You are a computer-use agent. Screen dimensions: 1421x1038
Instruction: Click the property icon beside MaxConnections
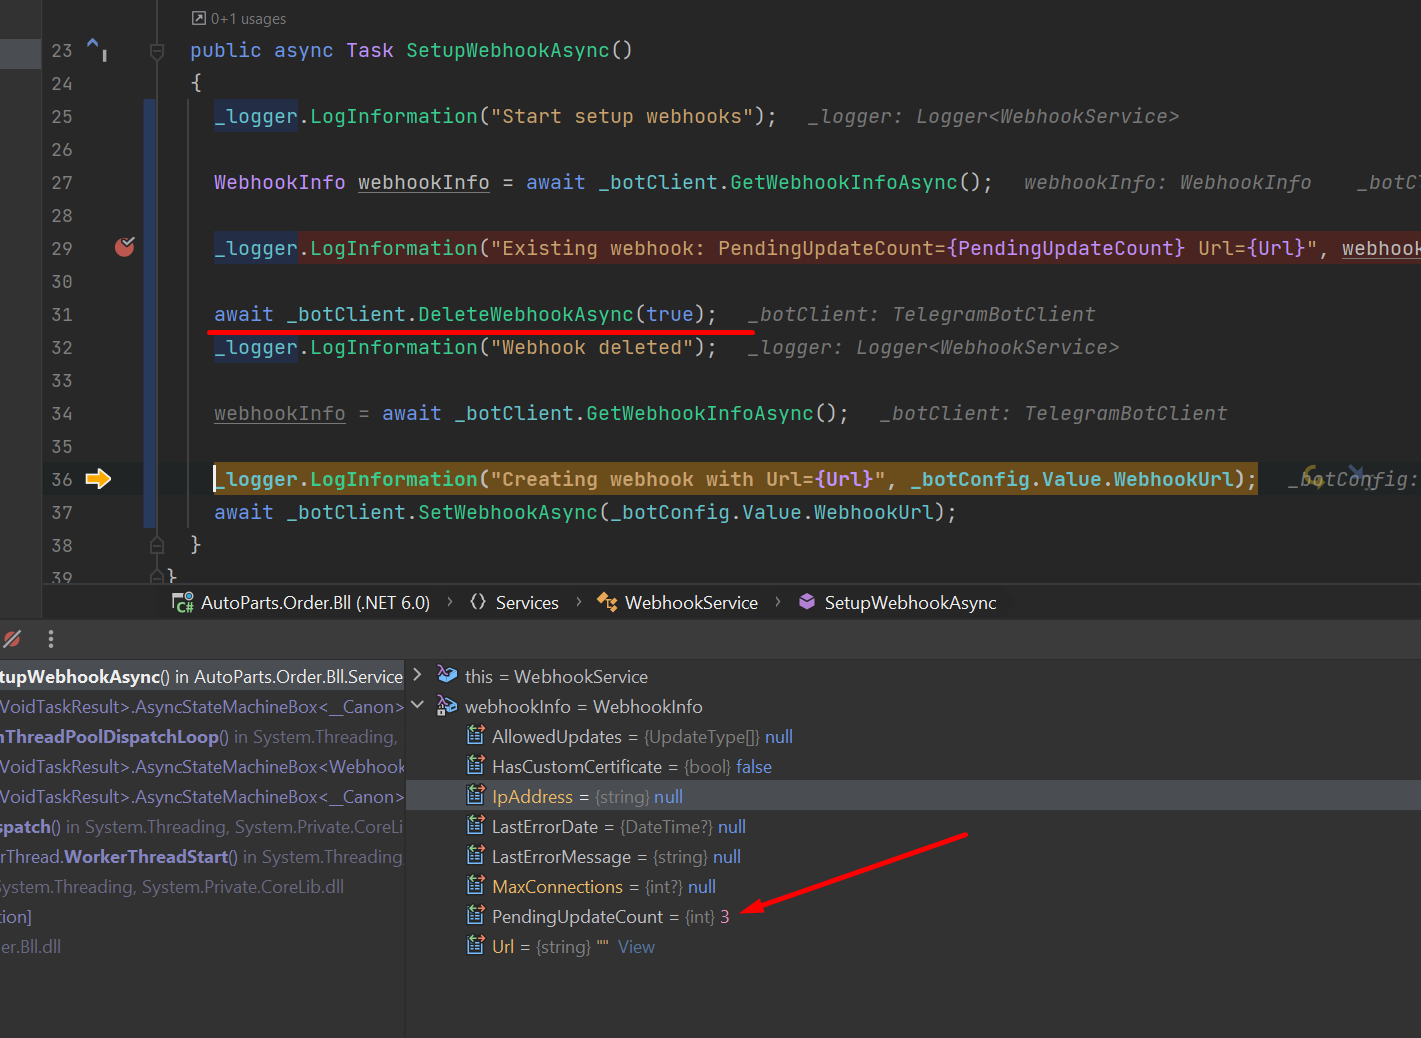point(476,886)
